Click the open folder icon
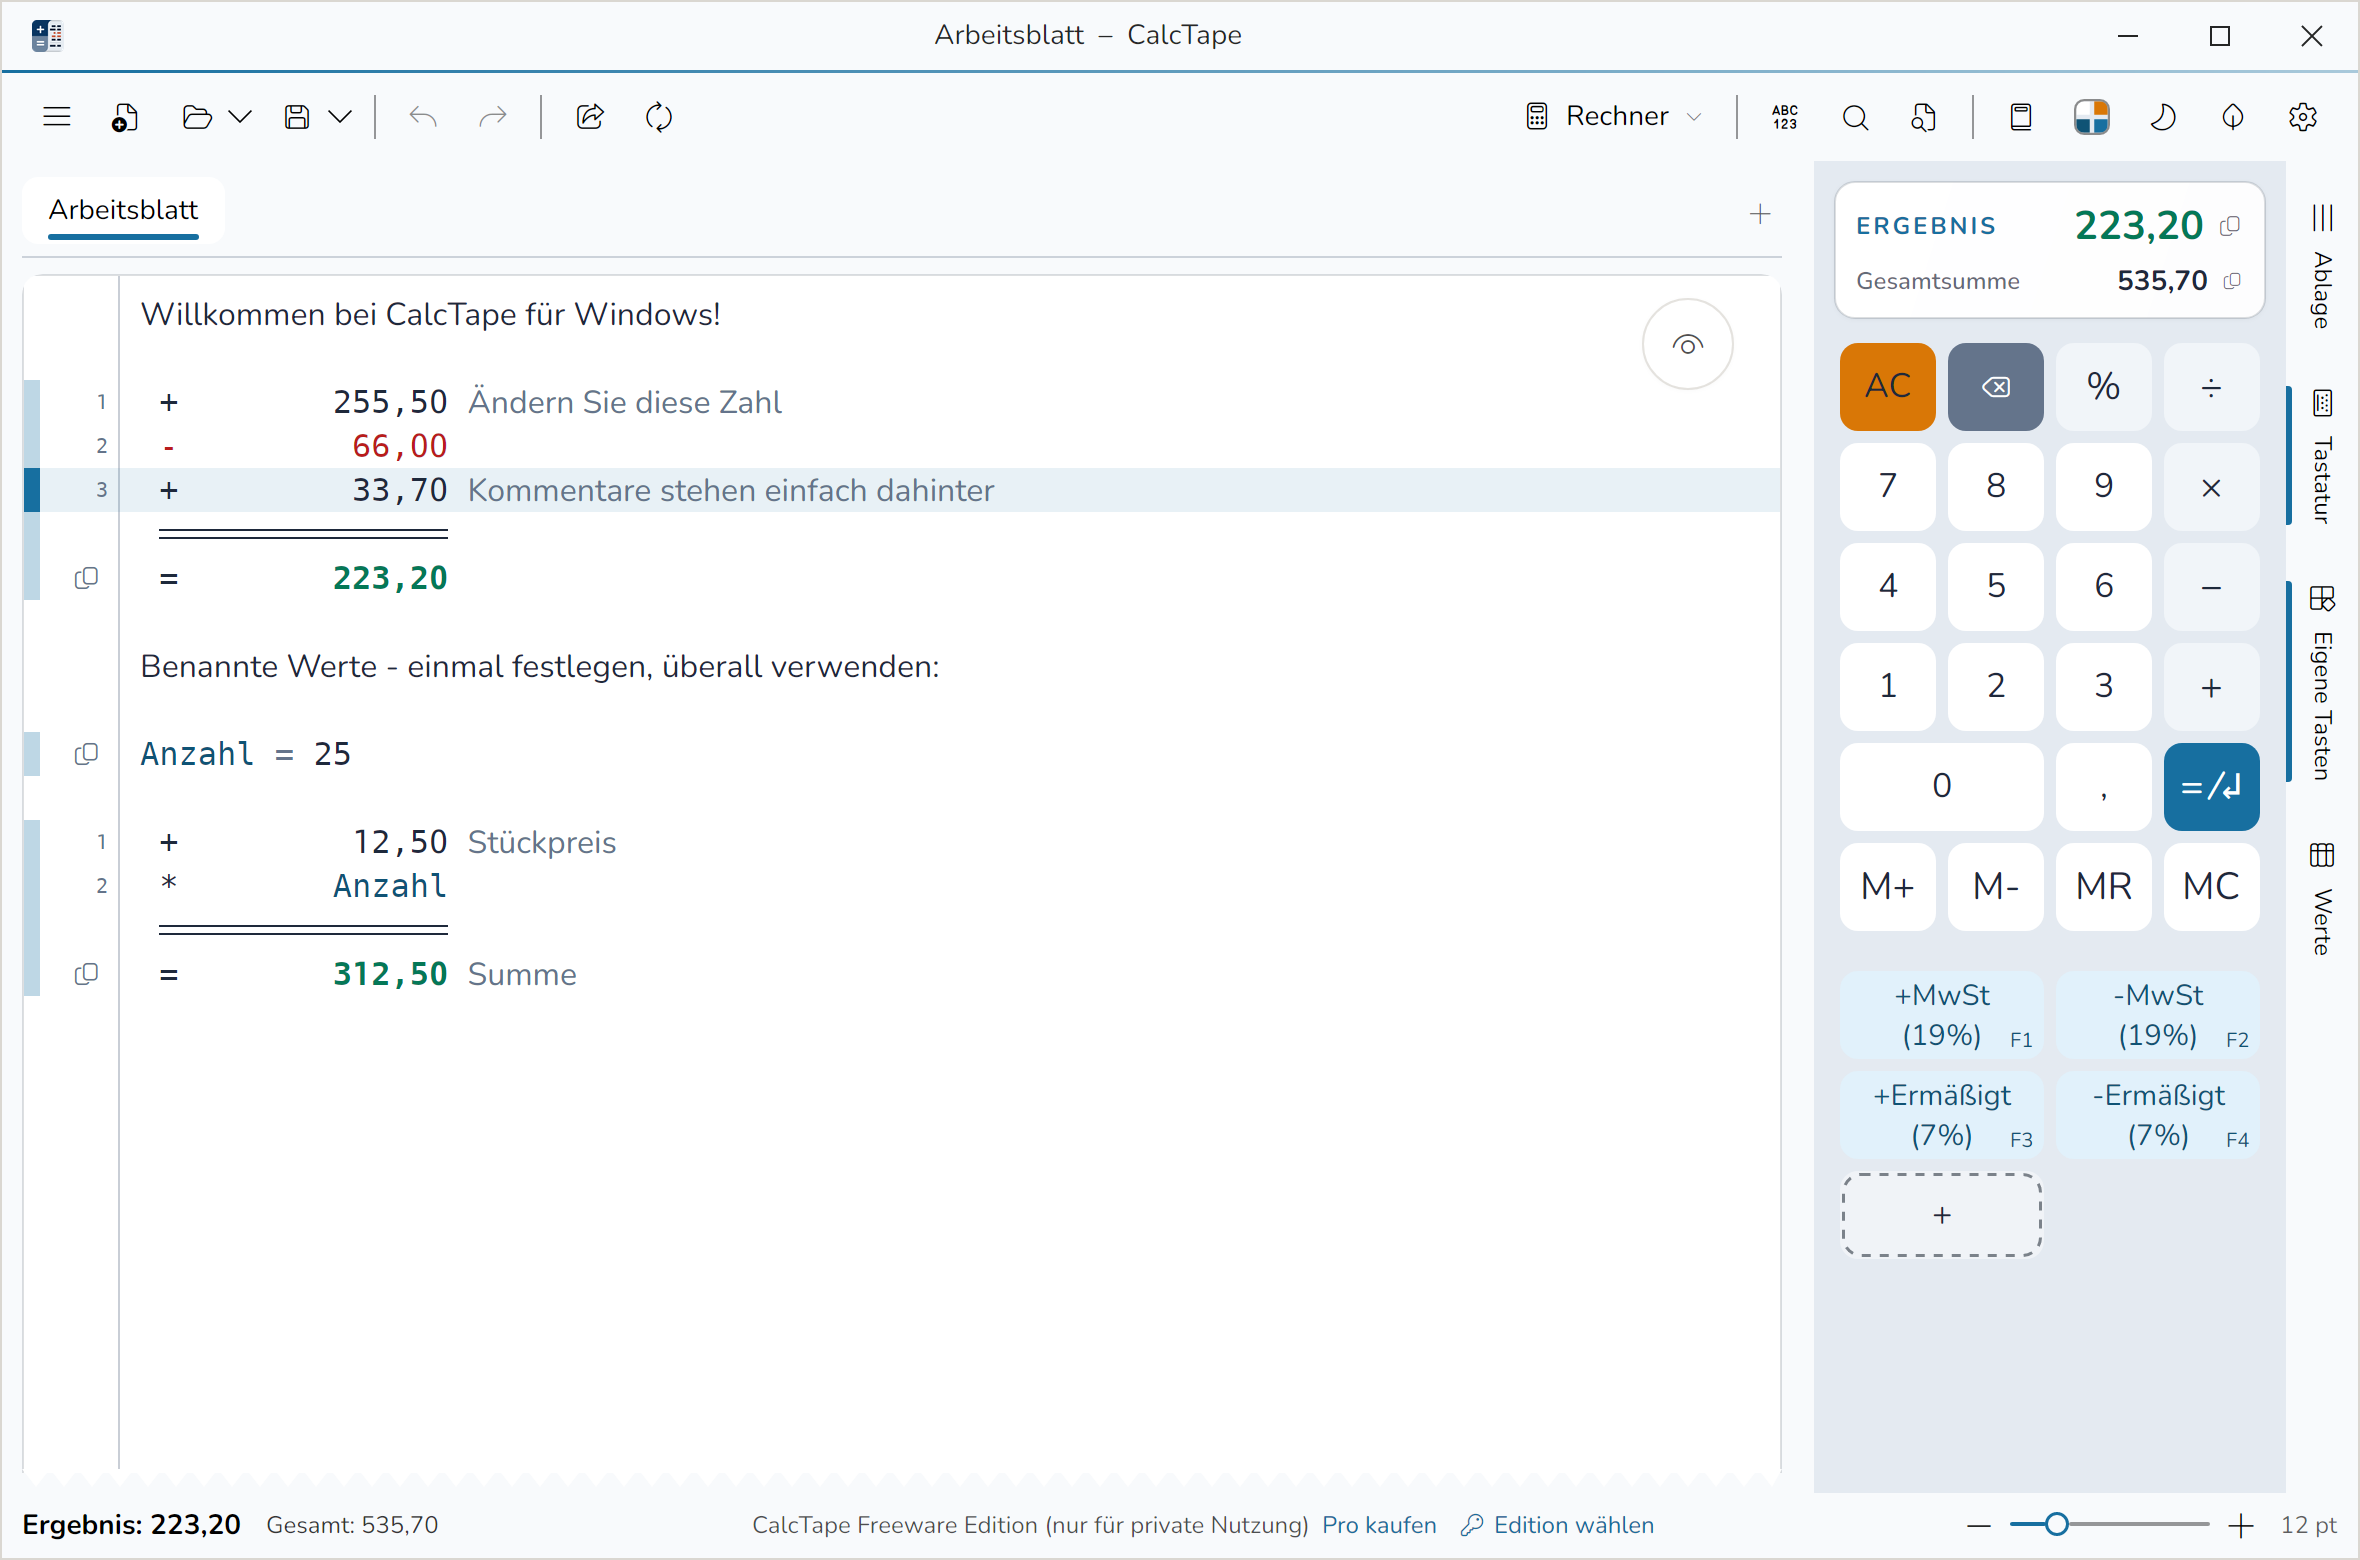Image resolution: width=2360 pixels, height=1560 pixels. pos(197,117)
